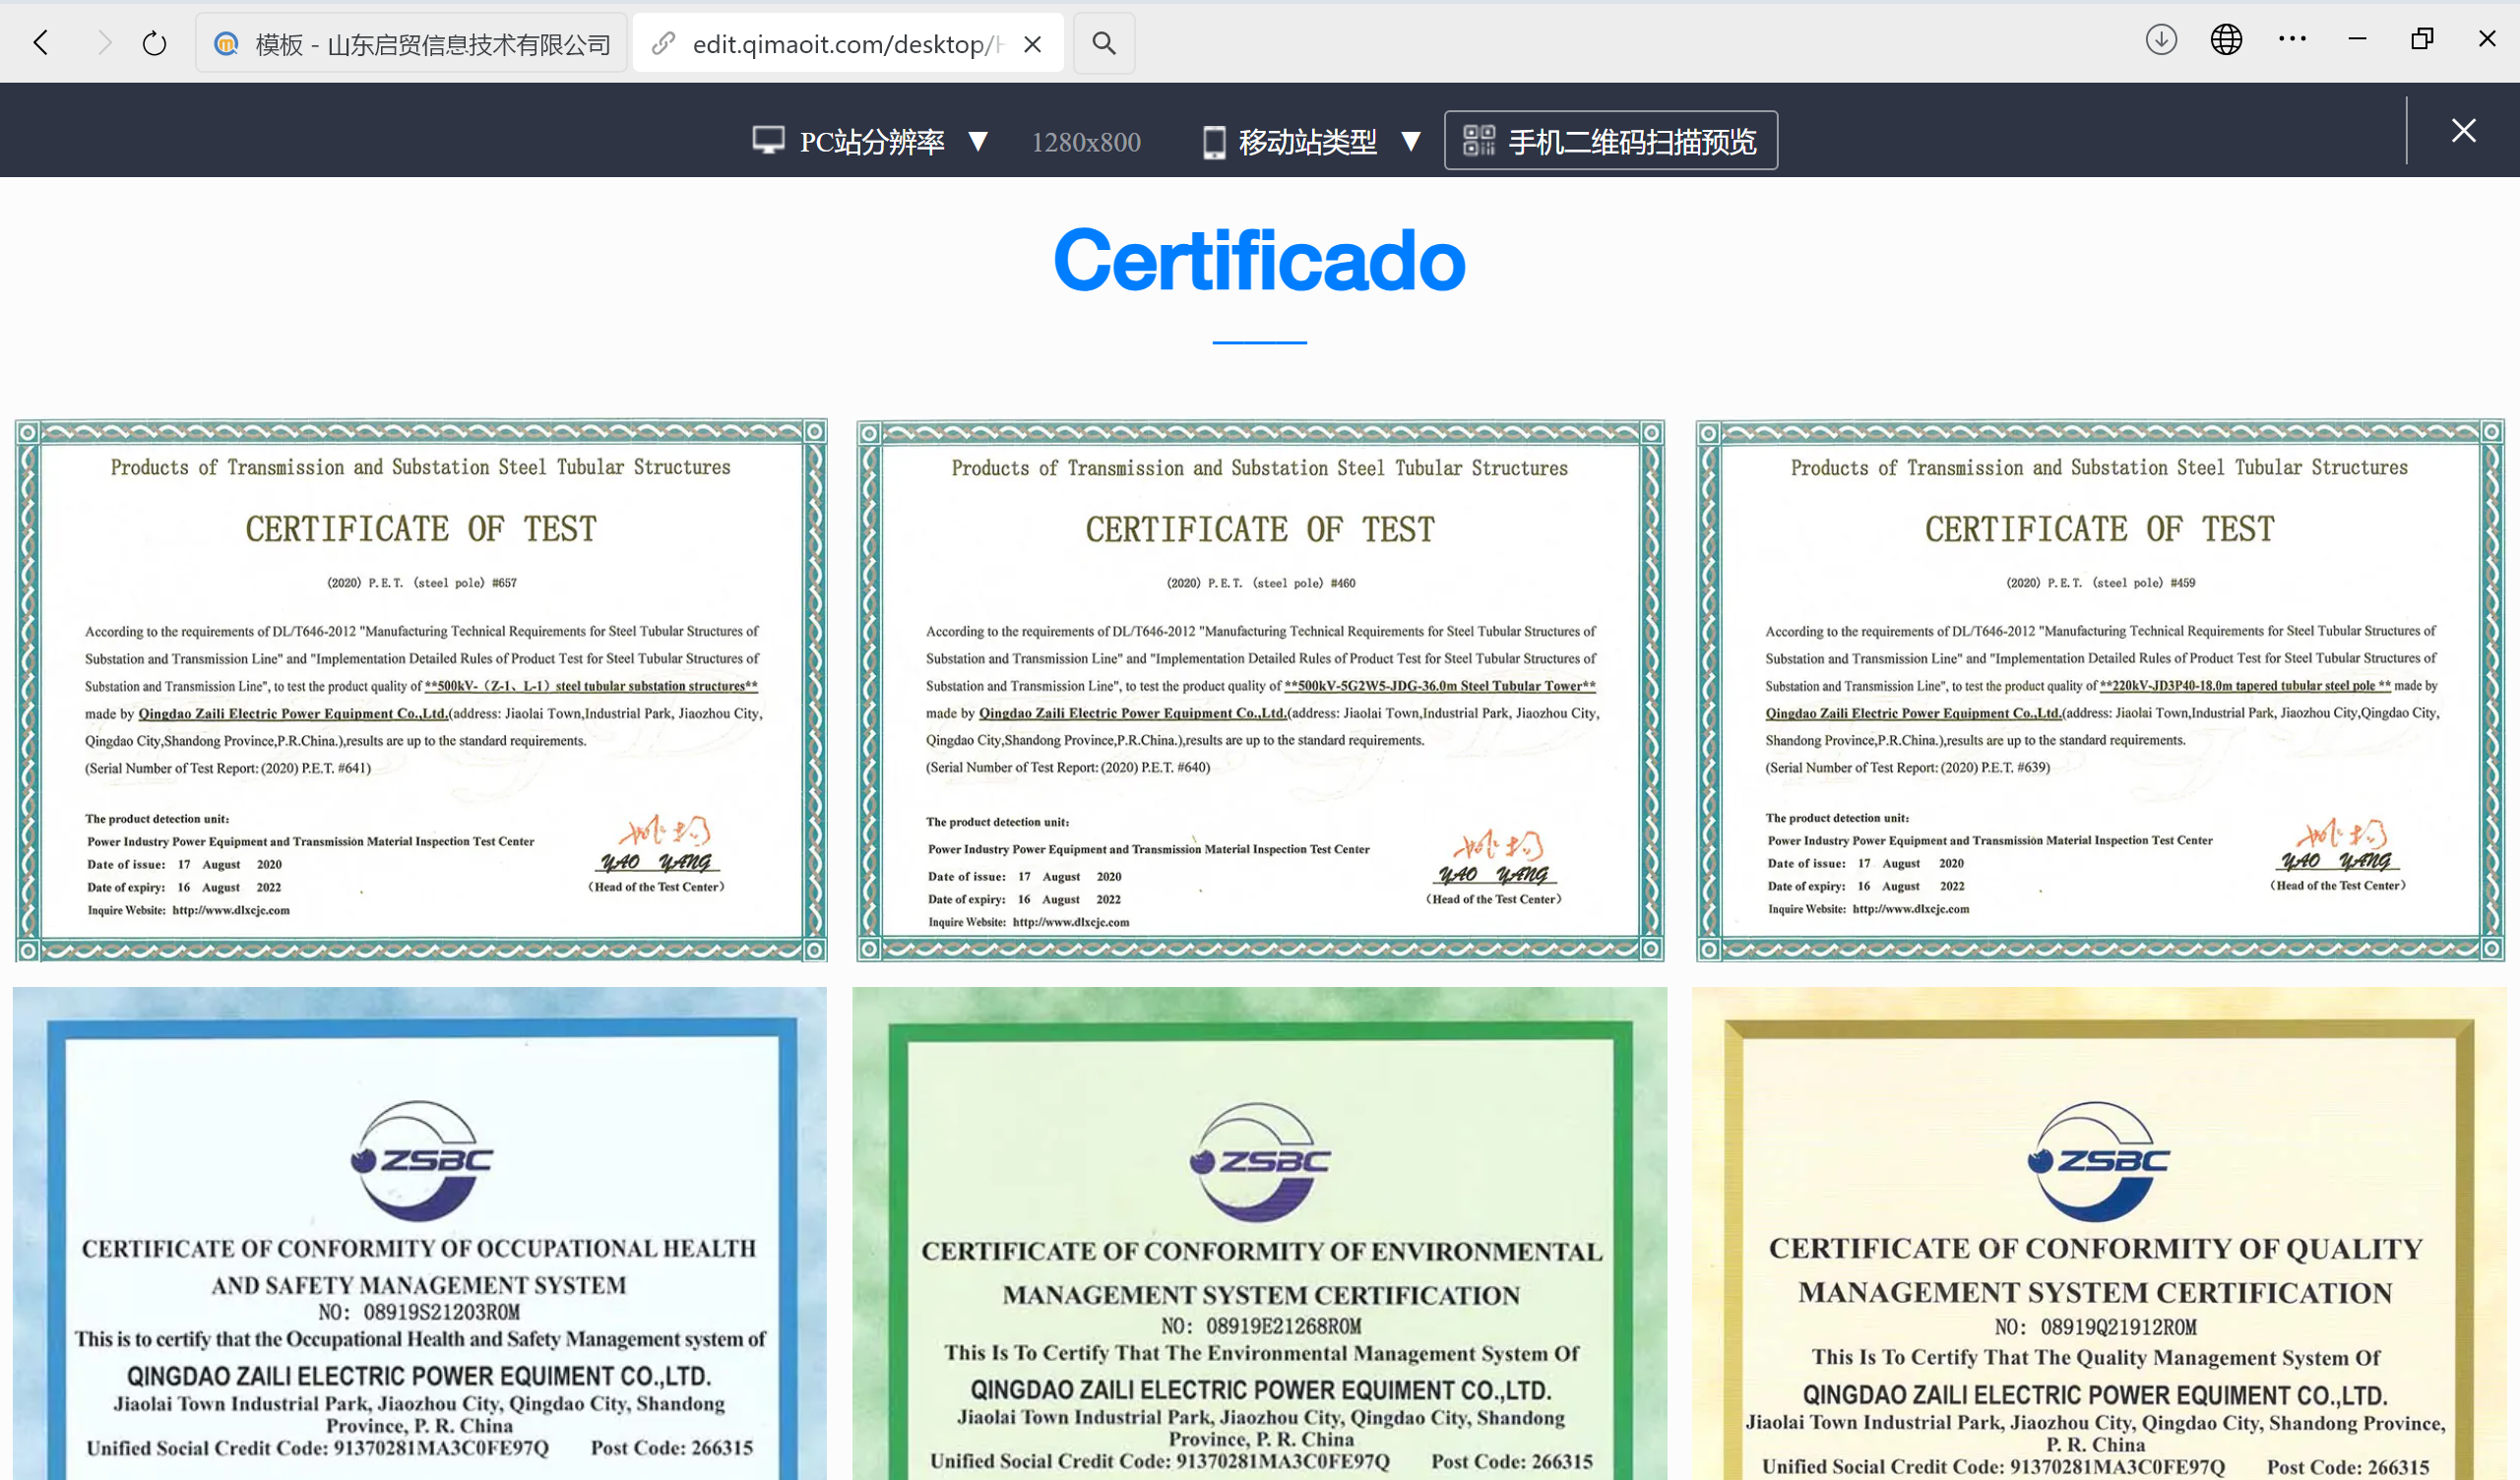Open the downloads icon

pyautogui.click(x=2161, y=40)
